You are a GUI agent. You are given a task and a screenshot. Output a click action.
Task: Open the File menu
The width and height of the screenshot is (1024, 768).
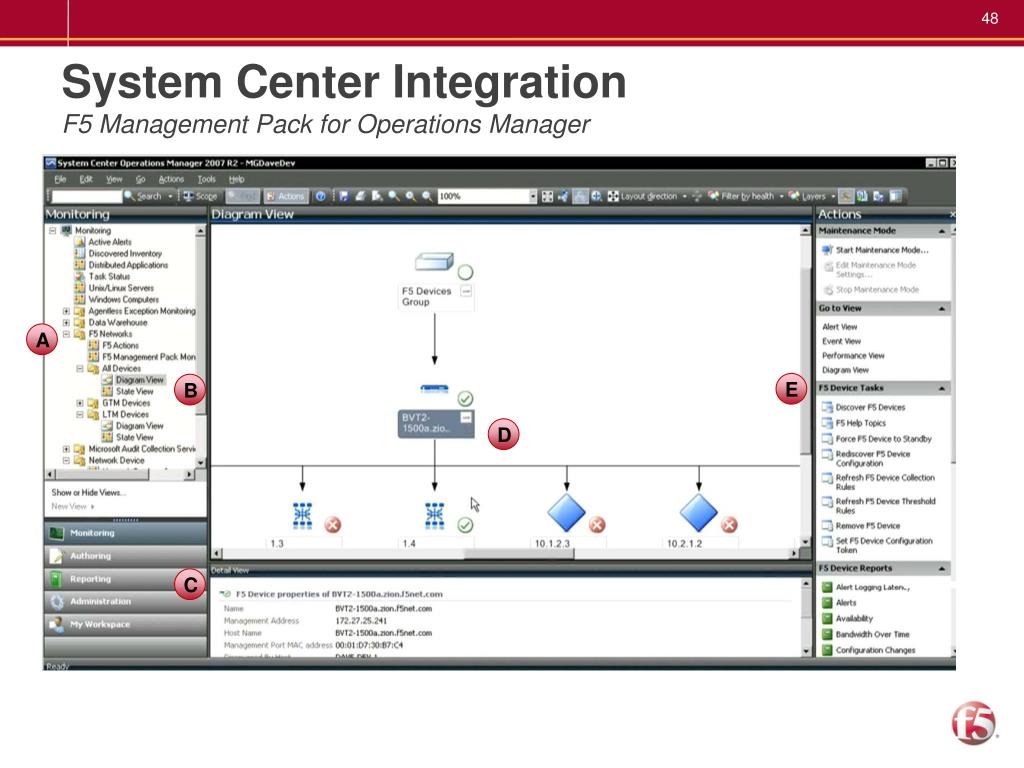60,179
